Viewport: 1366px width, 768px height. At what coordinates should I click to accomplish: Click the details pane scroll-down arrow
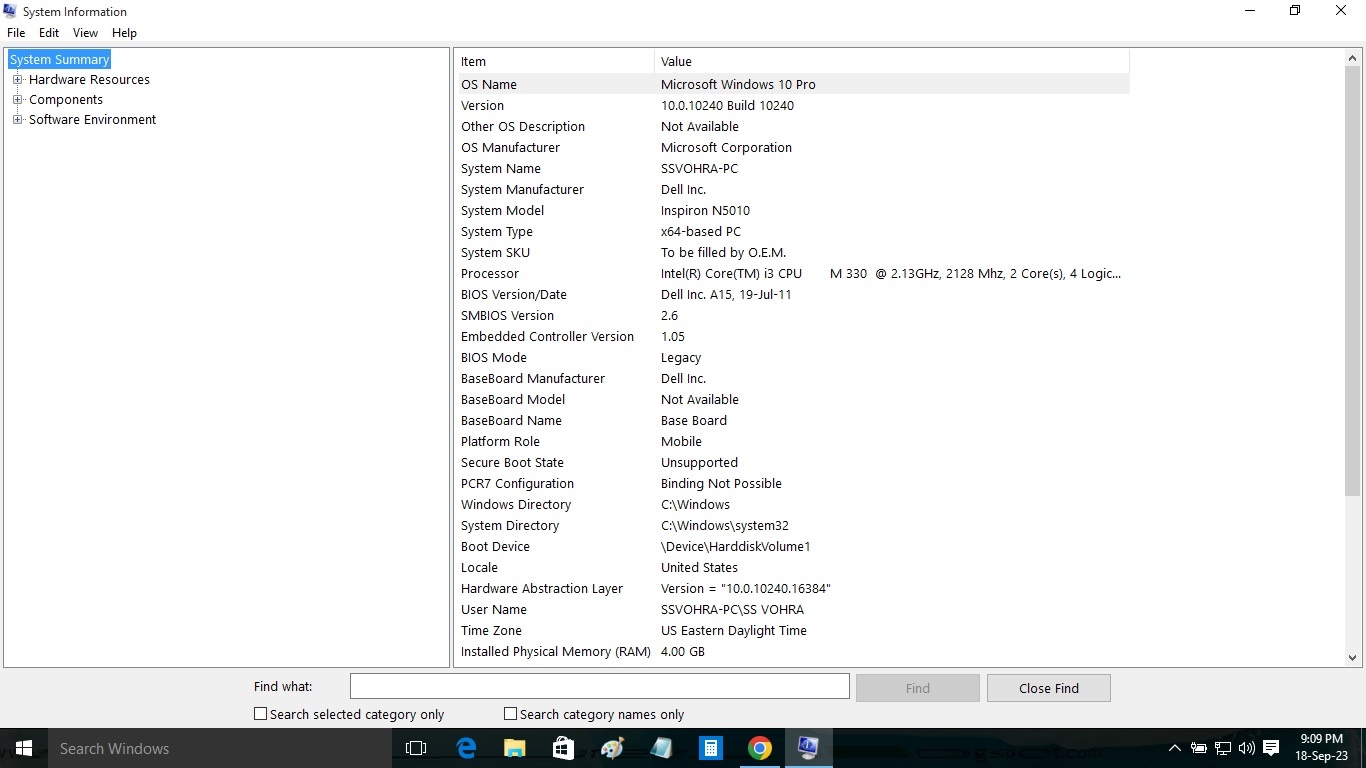[1352, 658]
